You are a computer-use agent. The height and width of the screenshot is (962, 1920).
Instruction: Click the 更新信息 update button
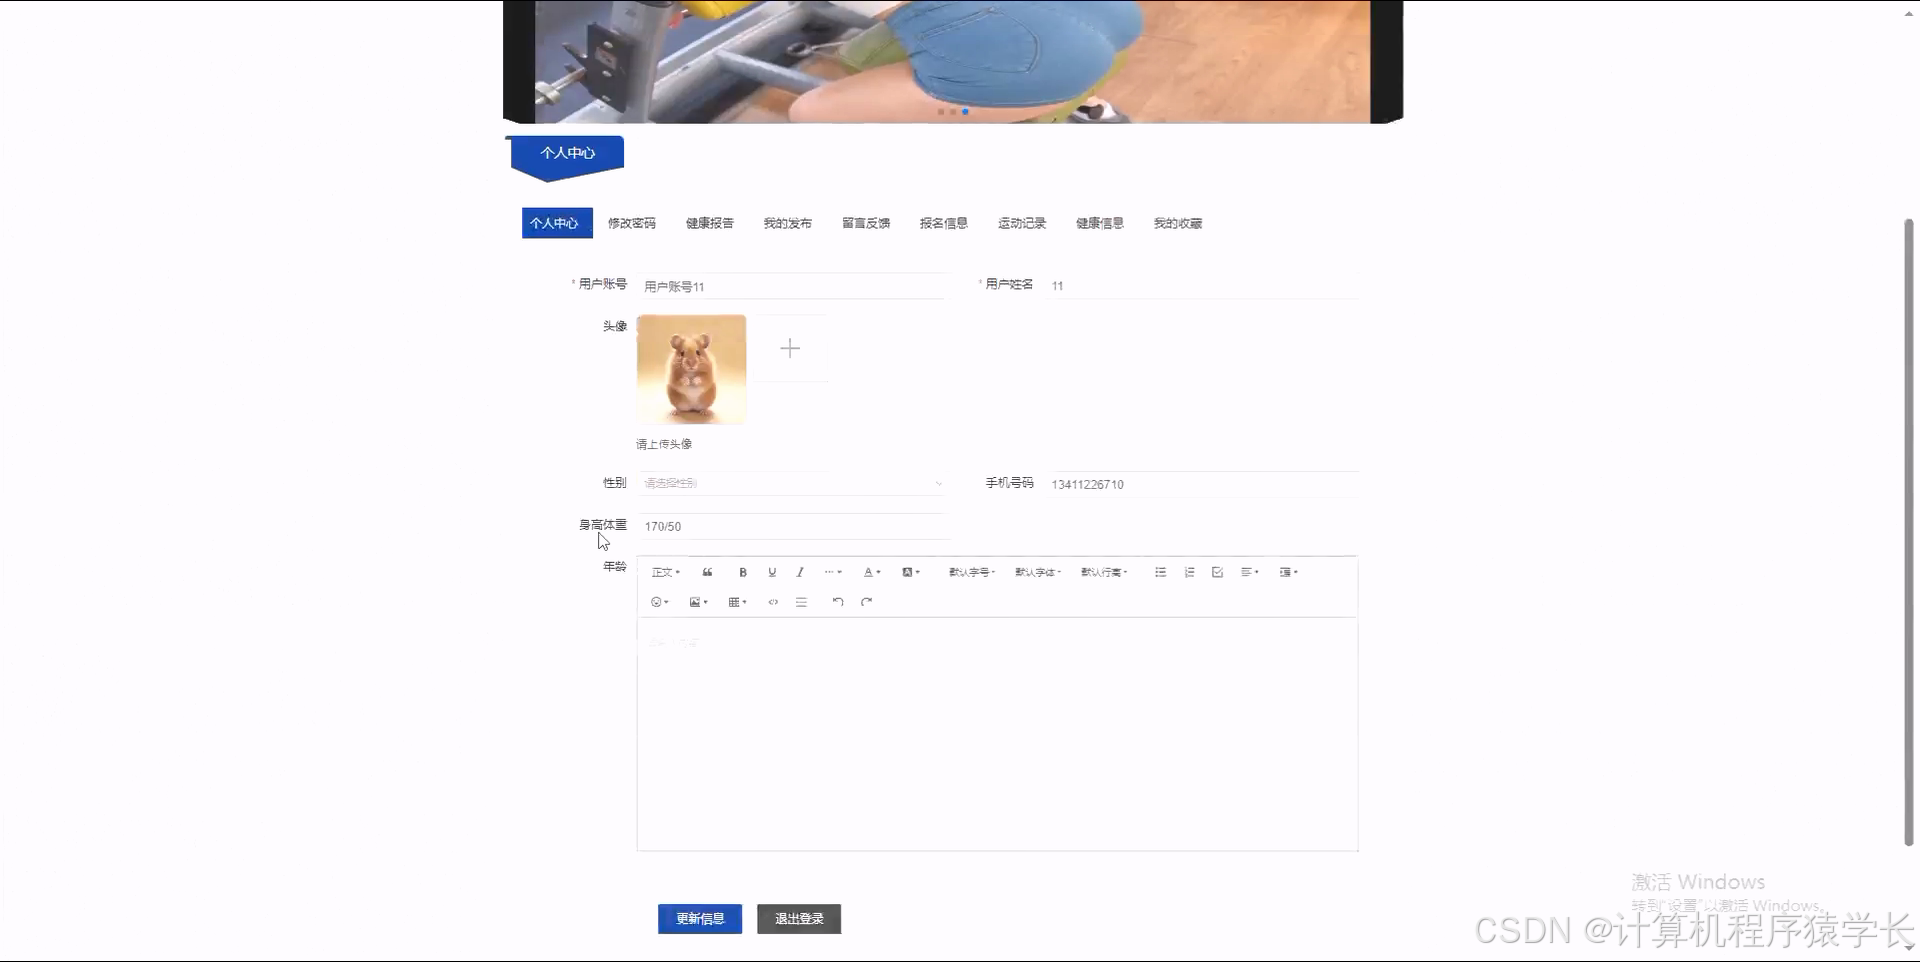700,918
